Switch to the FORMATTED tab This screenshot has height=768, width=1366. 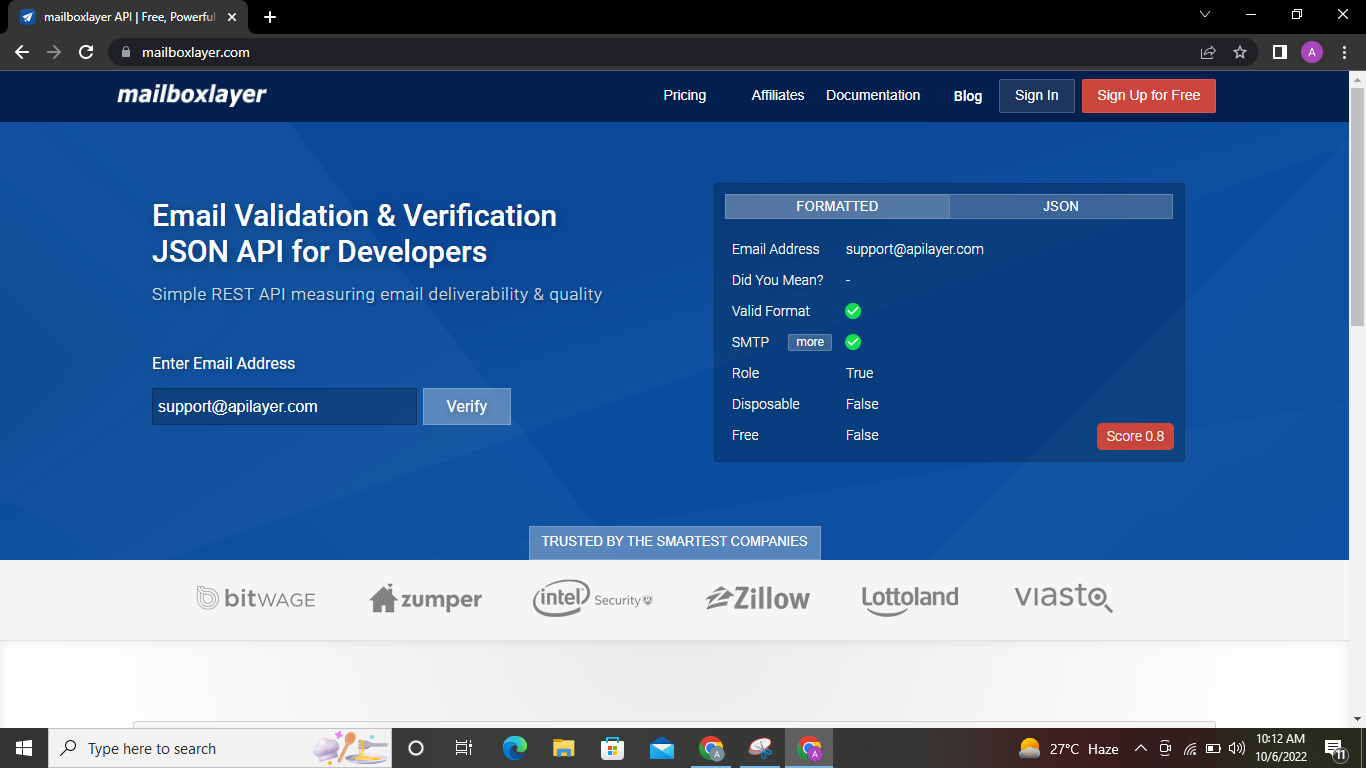coord(837,206)
